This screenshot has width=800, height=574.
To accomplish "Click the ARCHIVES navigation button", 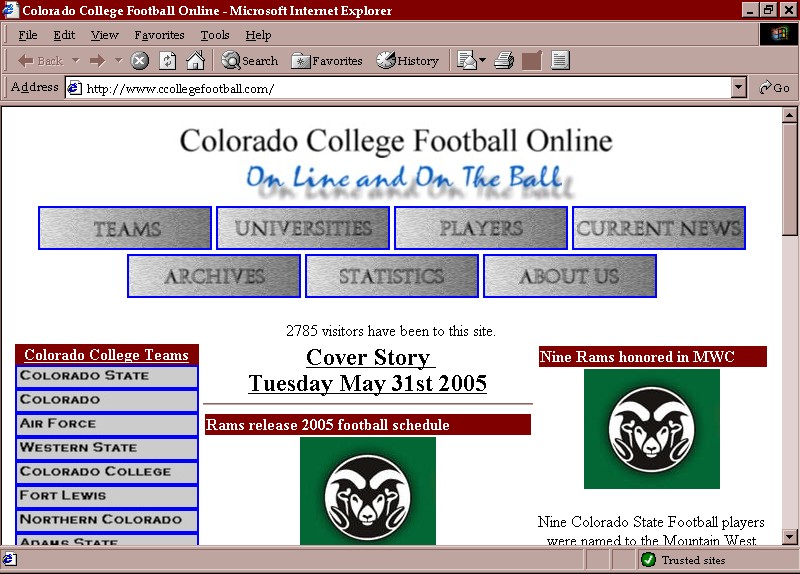I will pos(214,276).
